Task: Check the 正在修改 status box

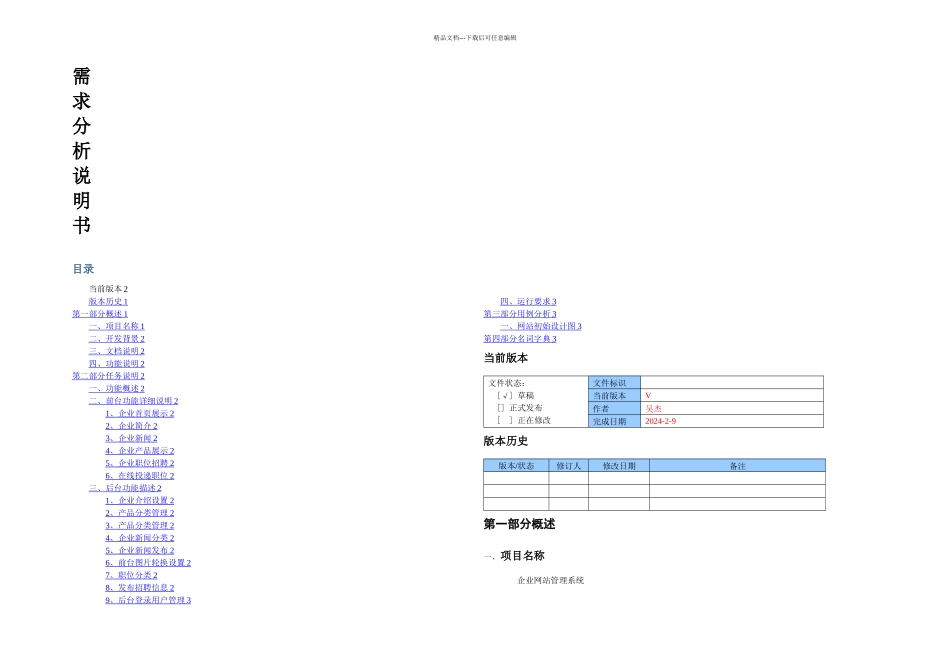Action: click(x=505, y=420)
